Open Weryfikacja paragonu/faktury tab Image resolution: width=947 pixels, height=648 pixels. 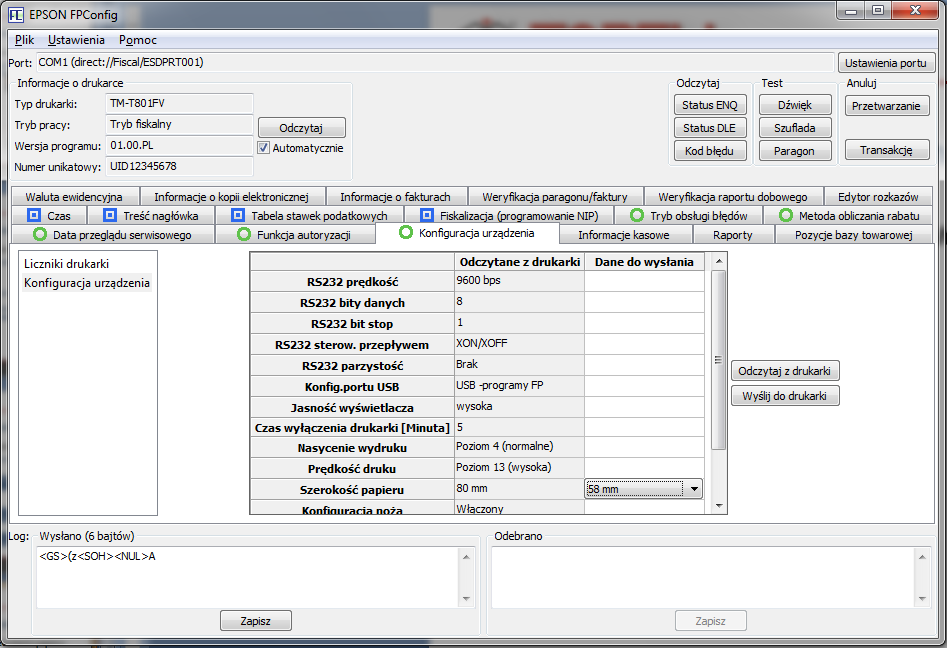click(554, 197)
